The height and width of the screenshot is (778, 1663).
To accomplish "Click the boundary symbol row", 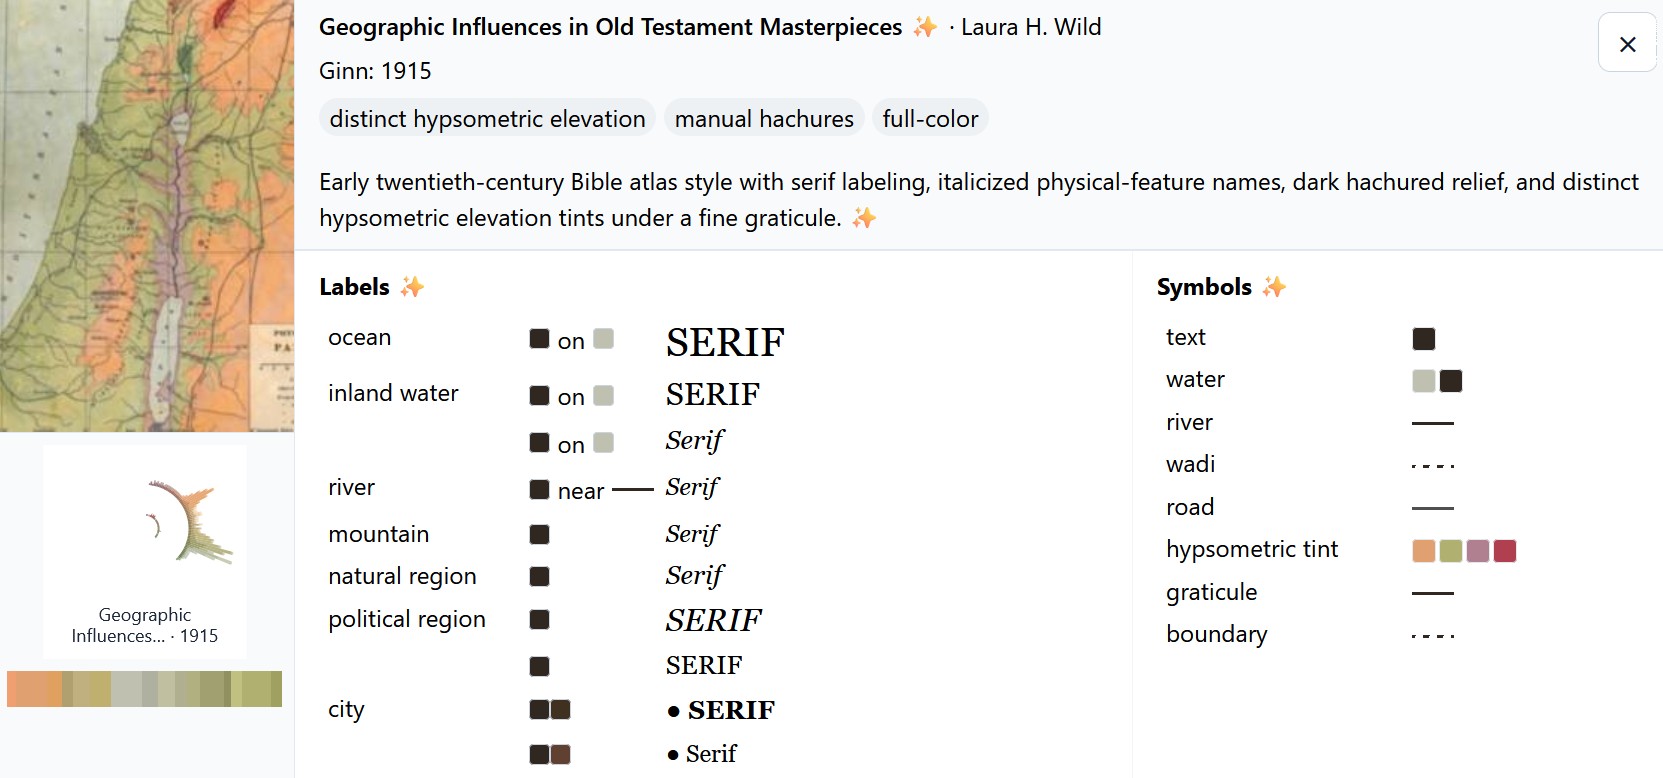I will [x=1310, y=634].
